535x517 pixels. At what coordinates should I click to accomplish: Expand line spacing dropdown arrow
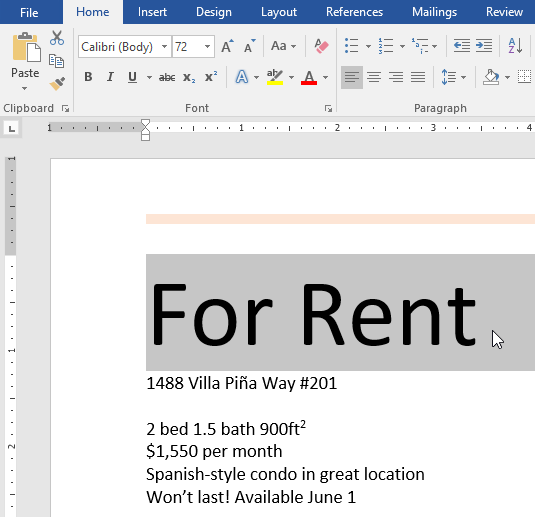point(463,77)
